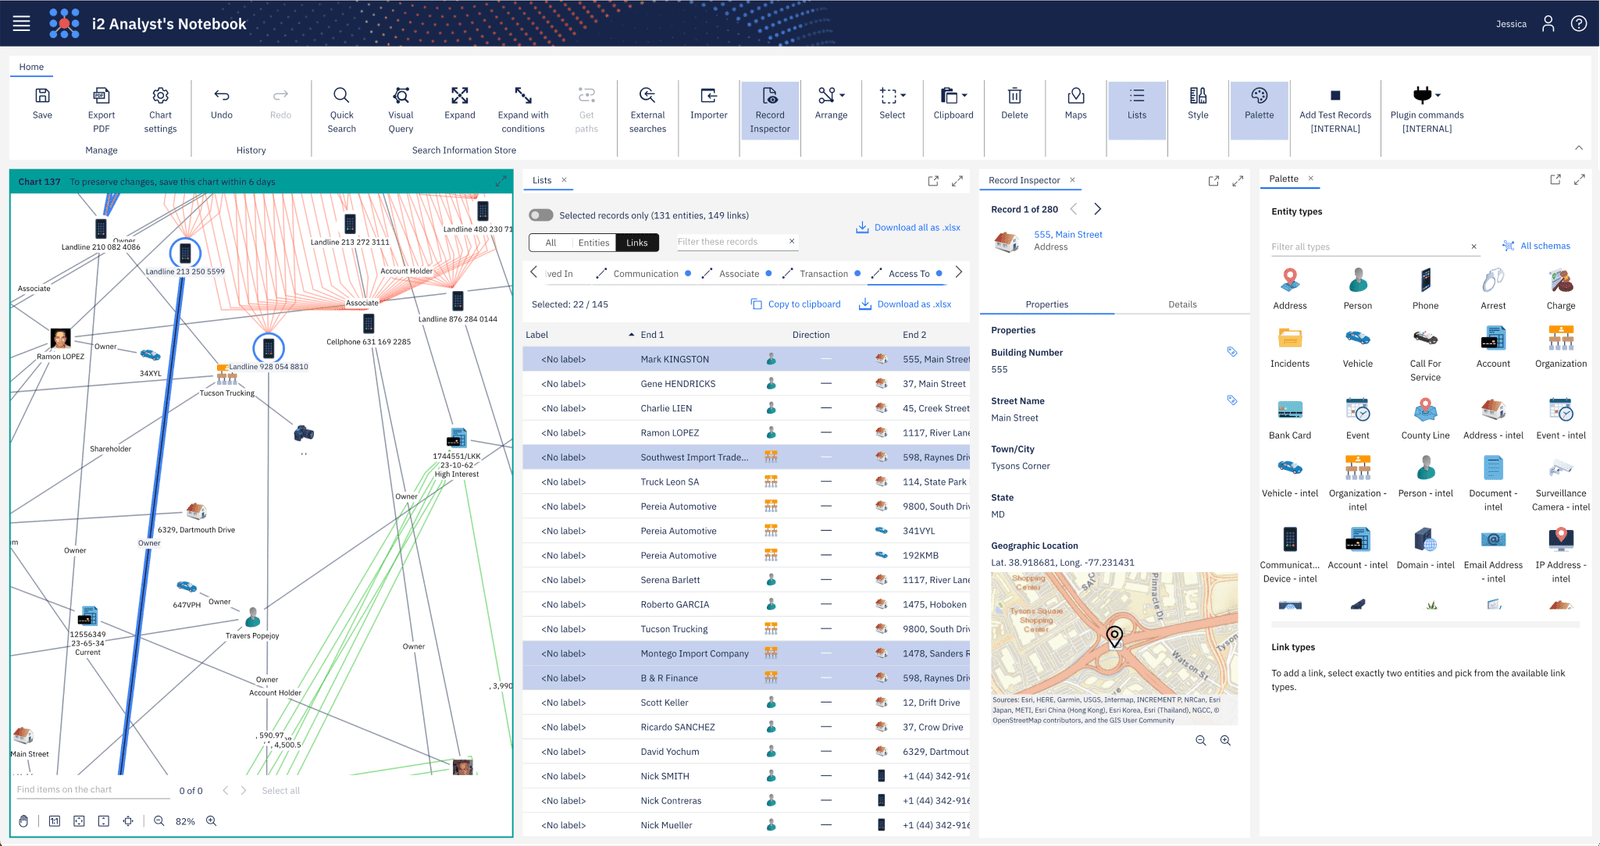
Task: Undo the last action
Action: 222,103
